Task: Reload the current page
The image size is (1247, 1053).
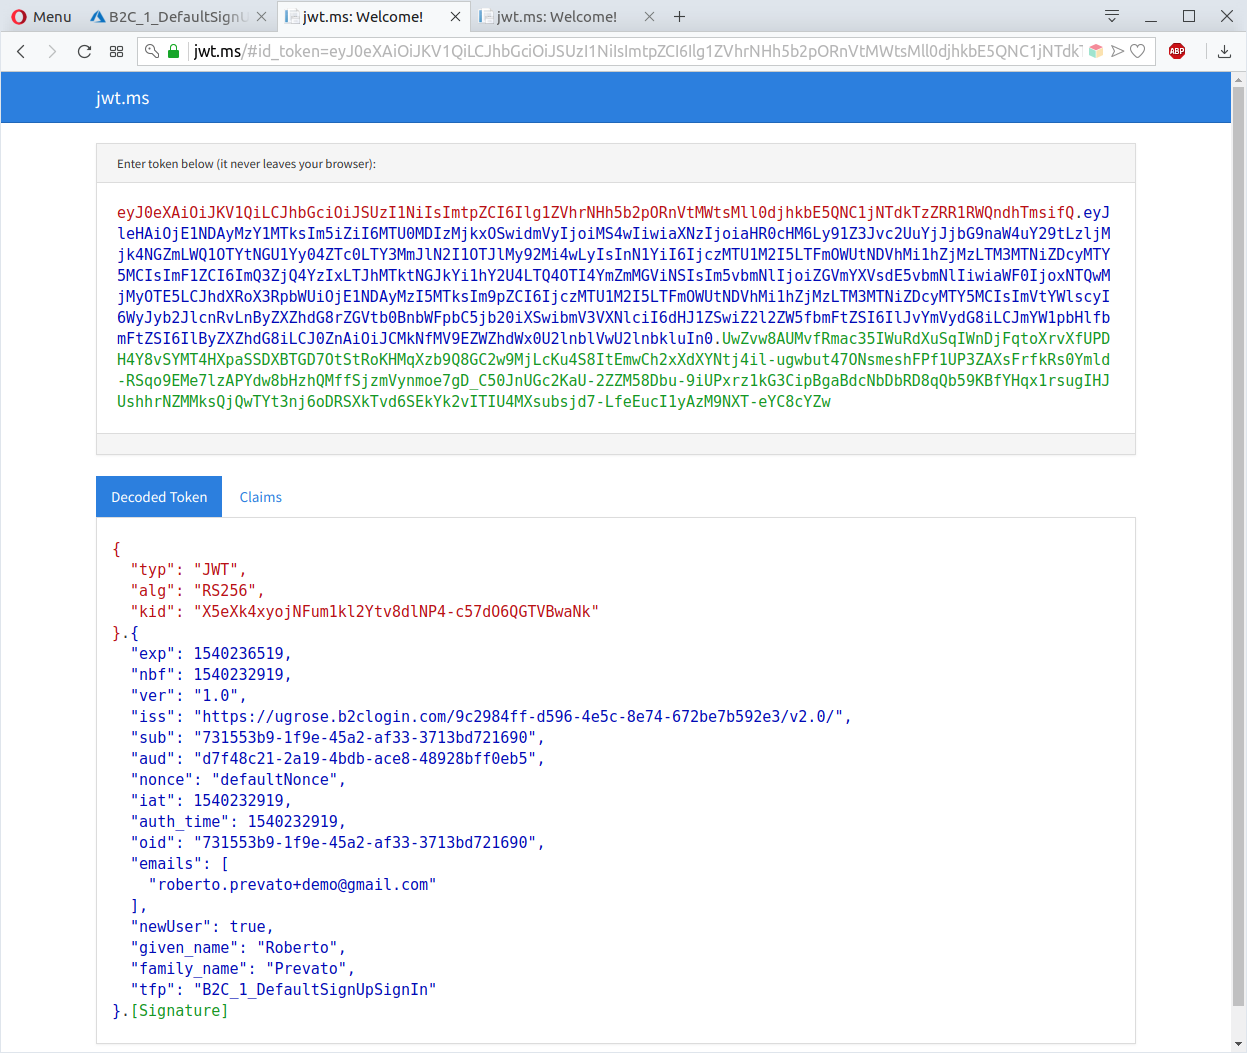Action: [84, 51]
